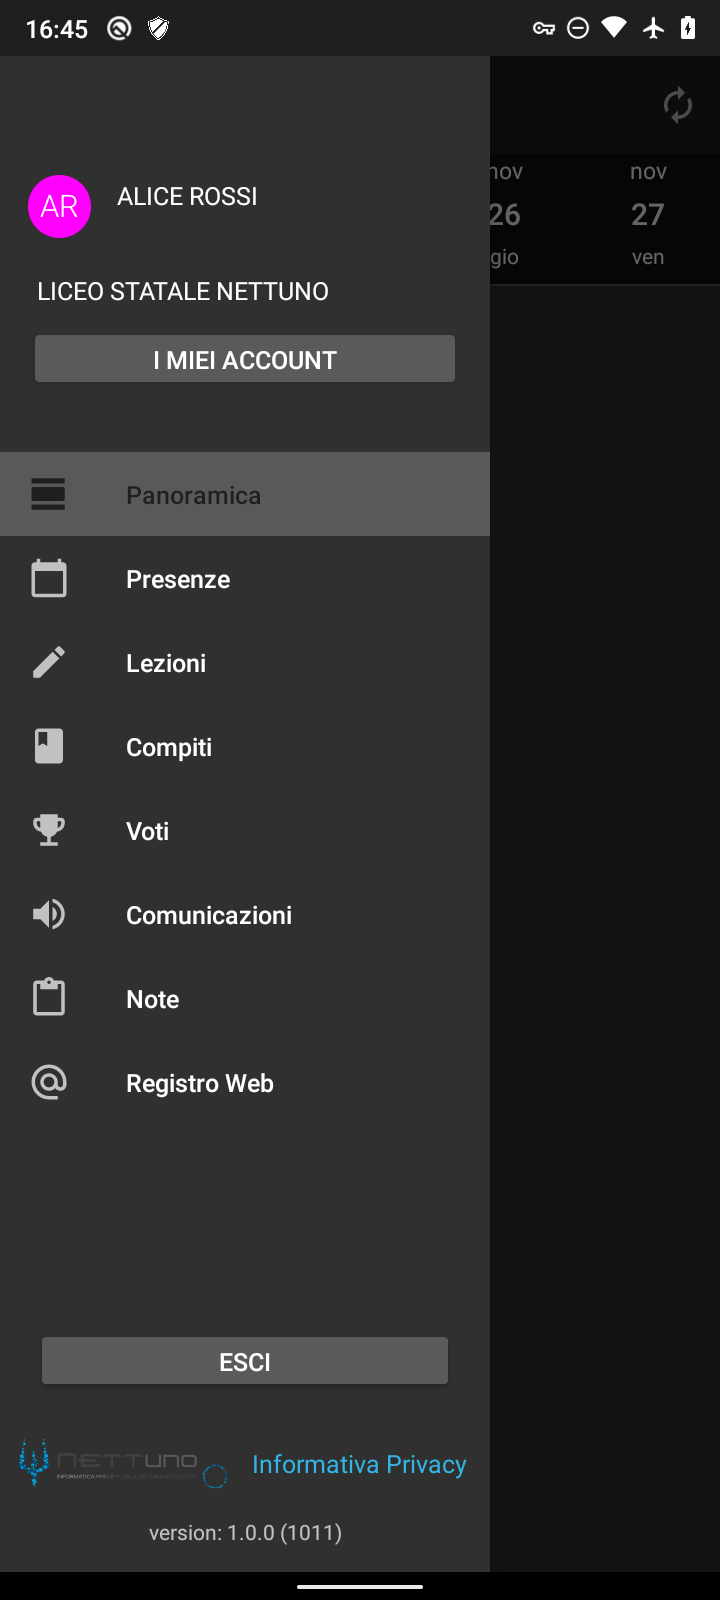The height and width of the screenshot is (1600, 720).
Task: Tap the clipboard icon beside Note
Action: tap(49, 998)
